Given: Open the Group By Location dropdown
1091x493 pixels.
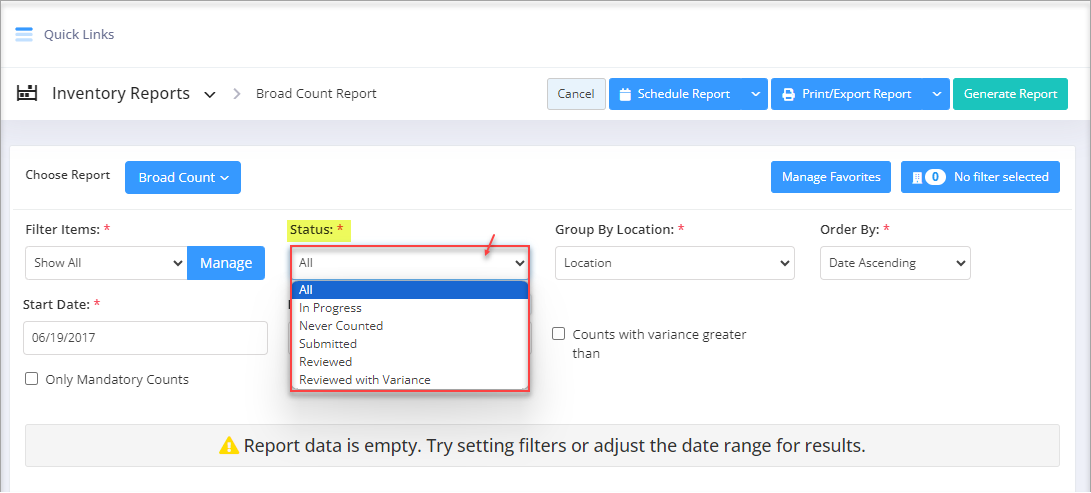Looking at the screenshot, I should point(674,263).
